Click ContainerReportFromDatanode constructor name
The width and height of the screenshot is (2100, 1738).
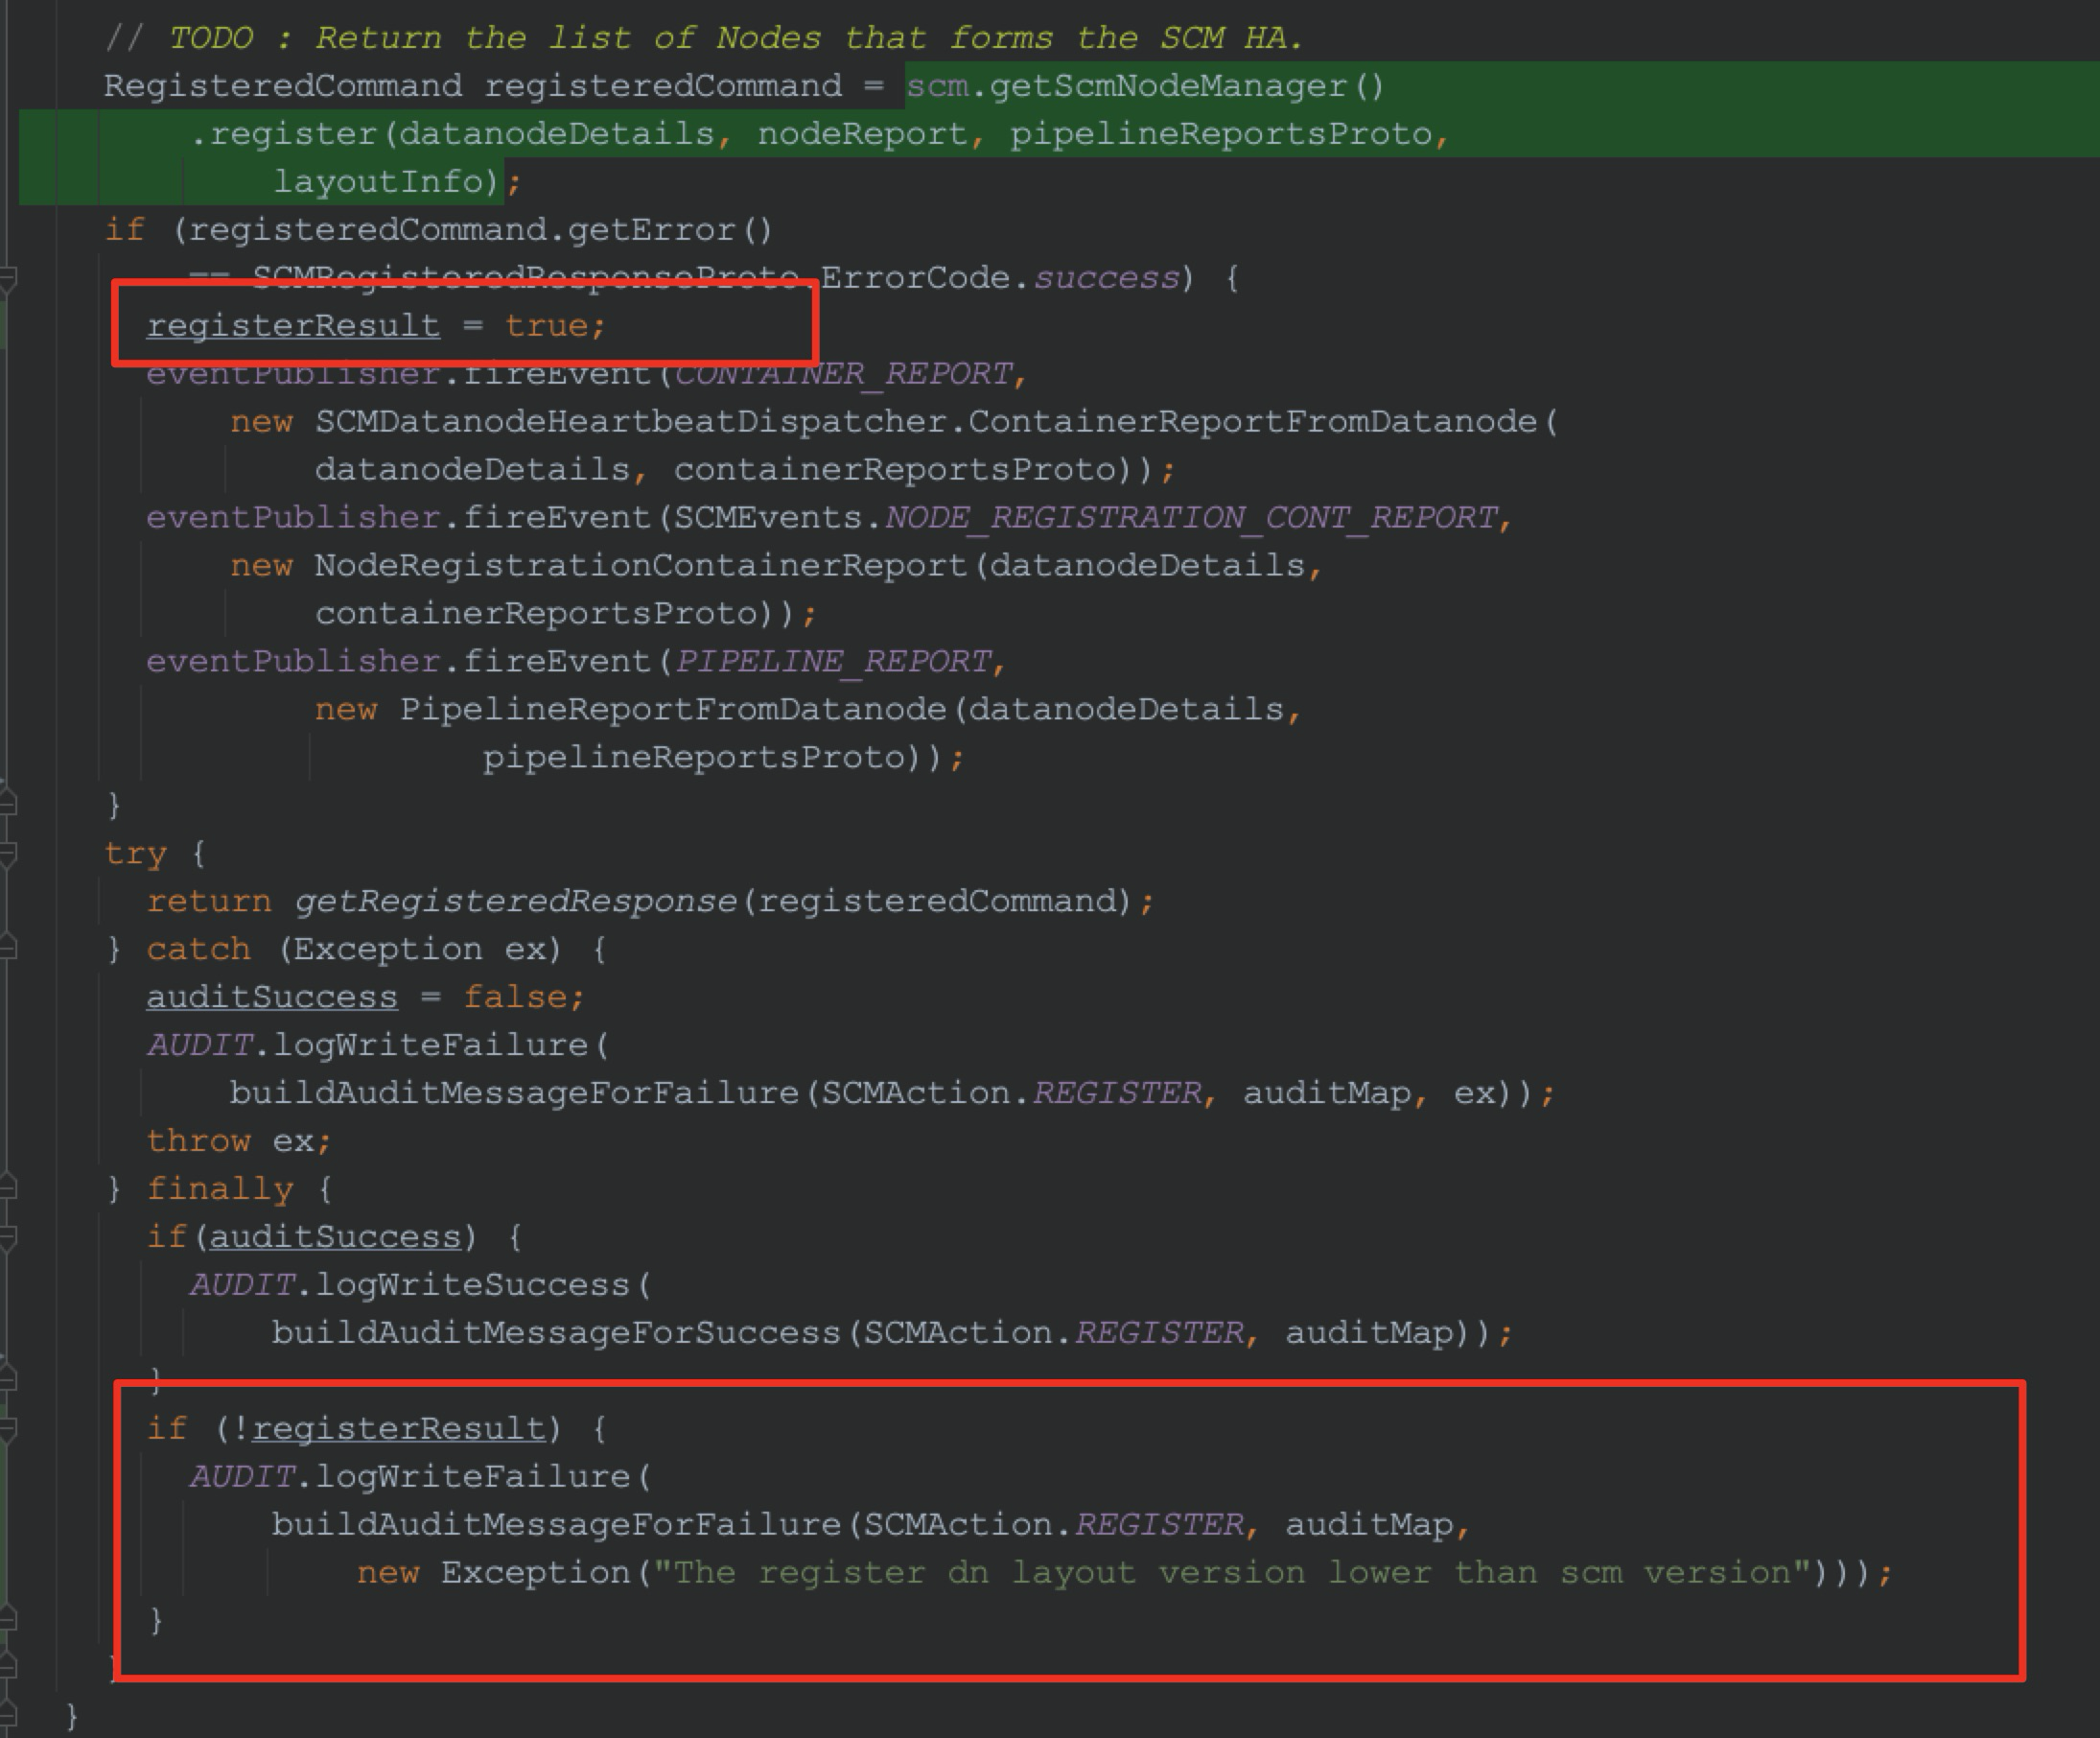click(1252, 422)
